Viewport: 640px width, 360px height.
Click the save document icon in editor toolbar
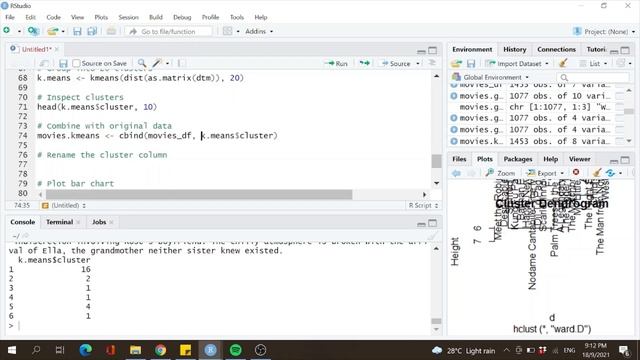(x=63, y=63)
